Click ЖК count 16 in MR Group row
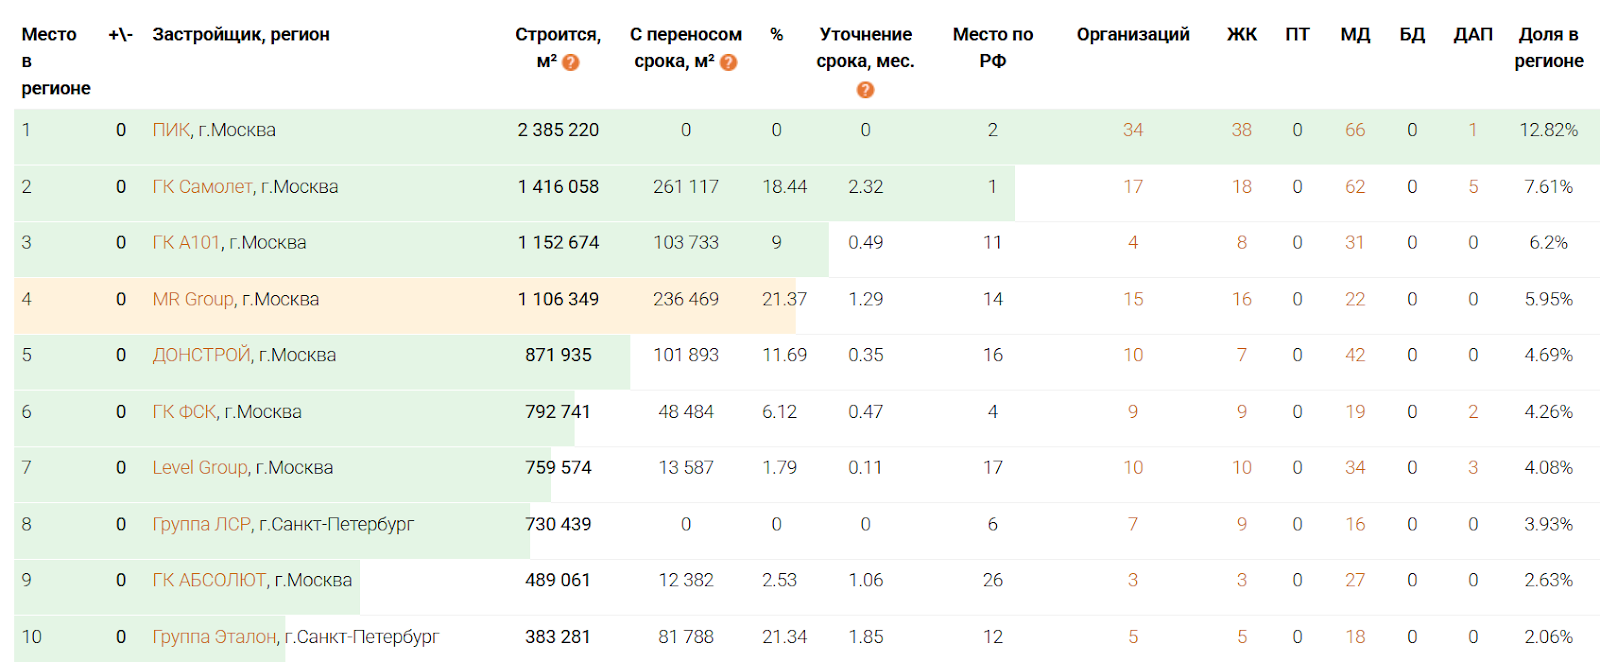Image resolution: width=1600 pixels, height=662 pixels. click(1242, 299)
